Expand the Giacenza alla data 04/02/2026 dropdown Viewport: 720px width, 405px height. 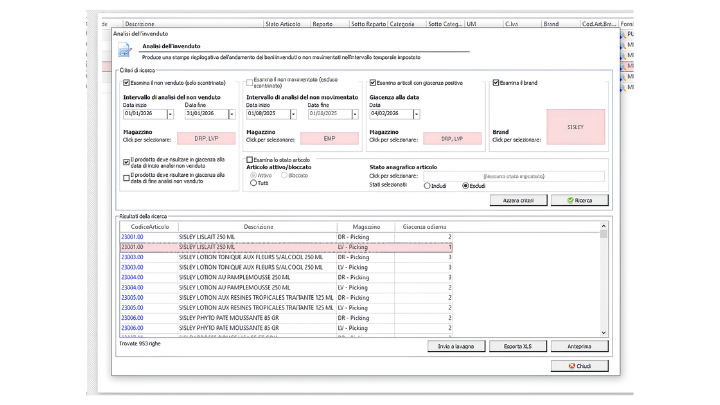point(416,114)
